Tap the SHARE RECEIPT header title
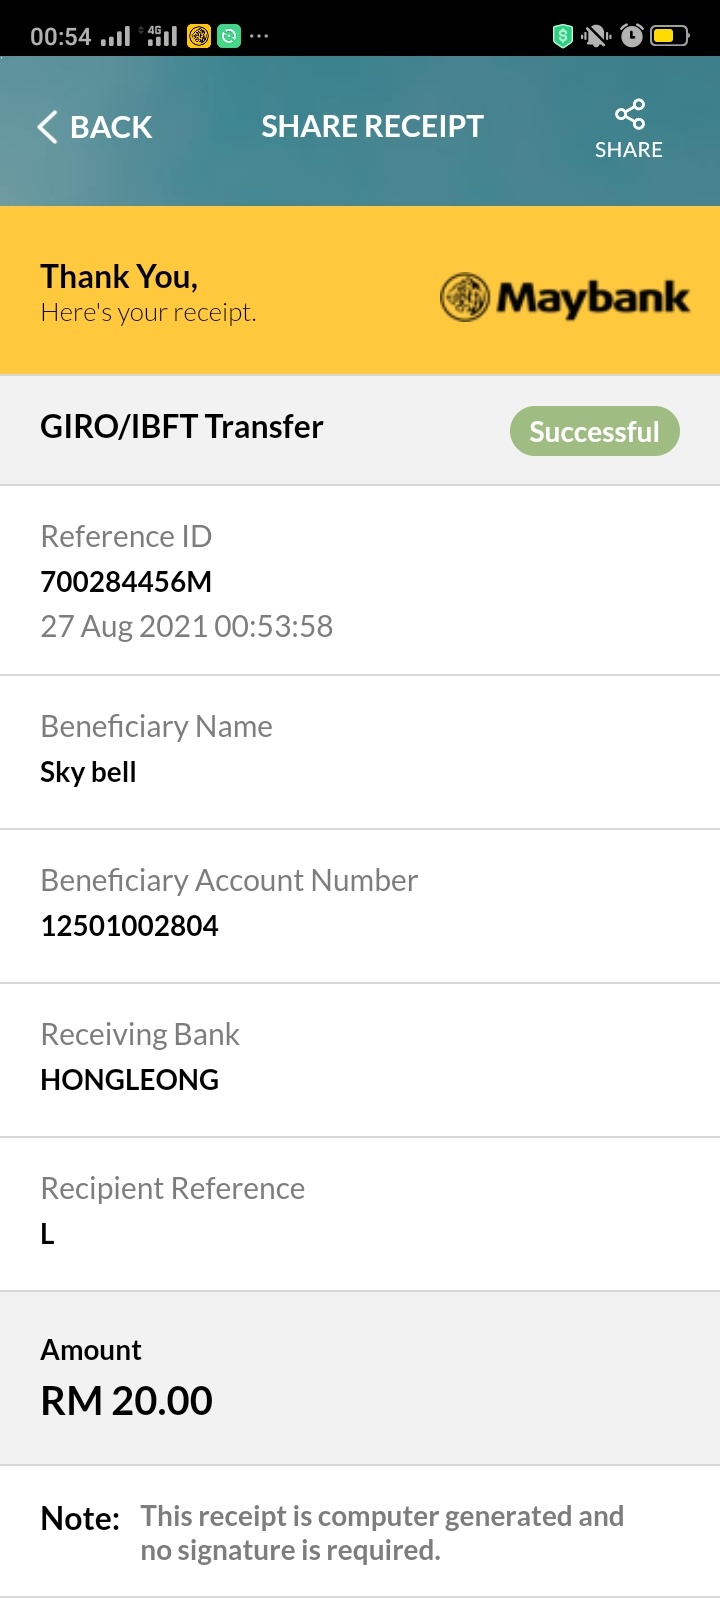 (372, 126)
